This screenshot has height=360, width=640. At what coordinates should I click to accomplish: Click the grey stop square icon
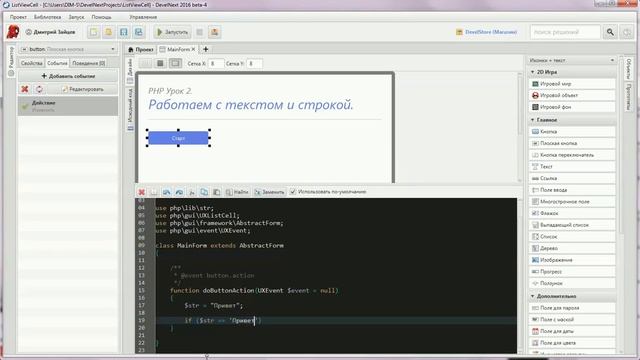point(200,32)
